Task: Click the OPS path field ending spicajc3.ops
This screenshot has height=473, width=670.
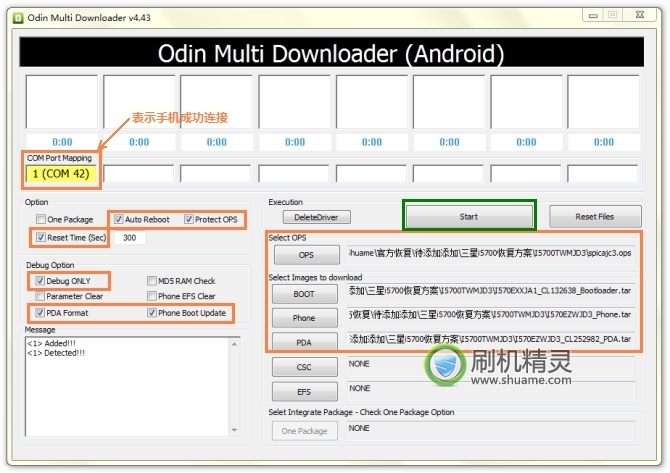Action: point(491,254)
